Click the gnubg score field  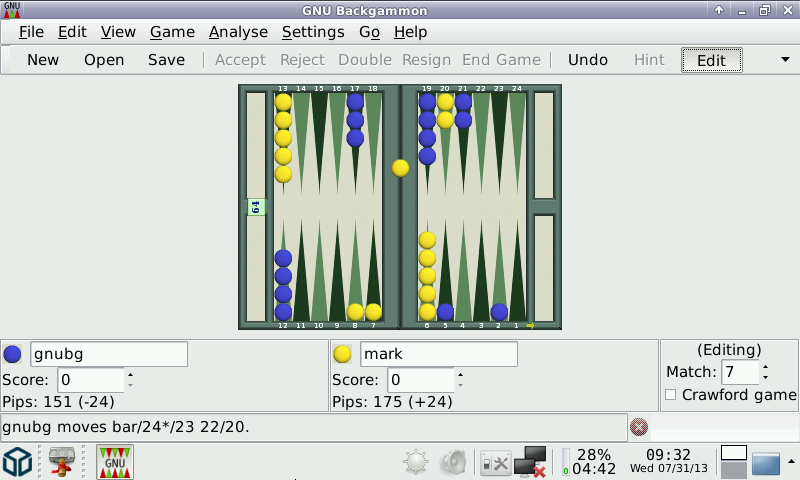[91, 380]
